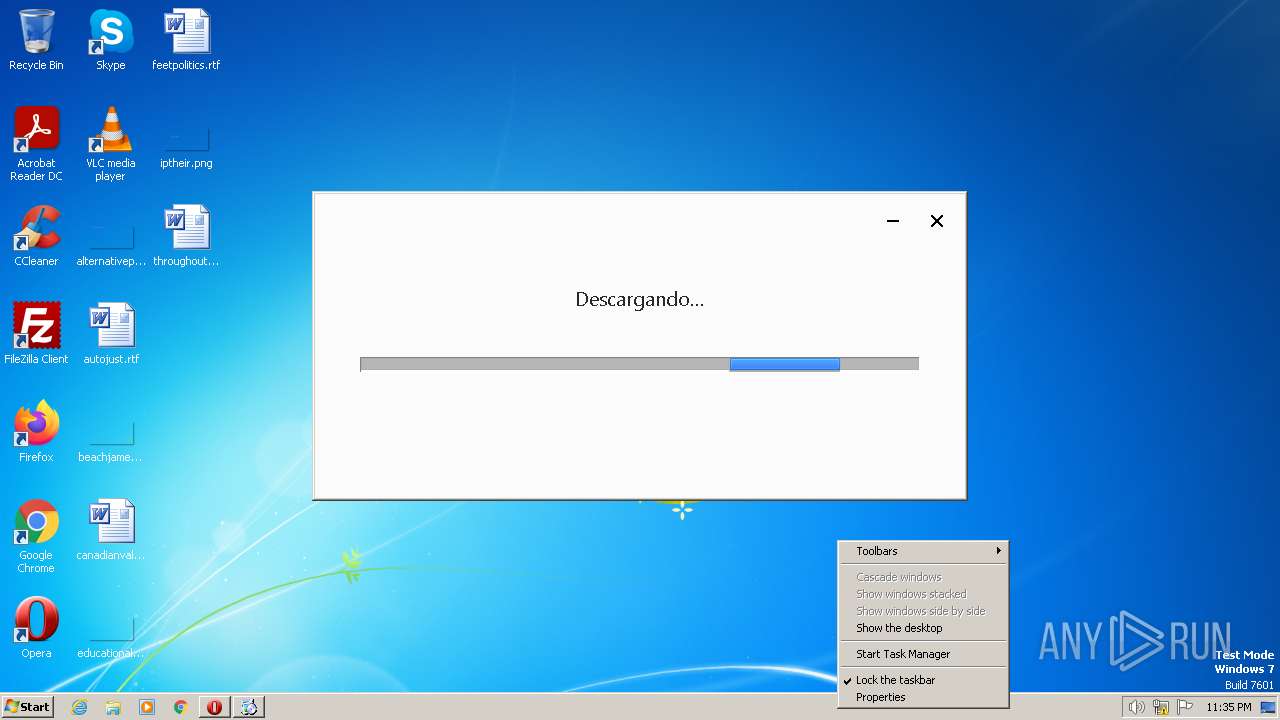Open the Acrobat Reader DC shortcut

point(36,144)
